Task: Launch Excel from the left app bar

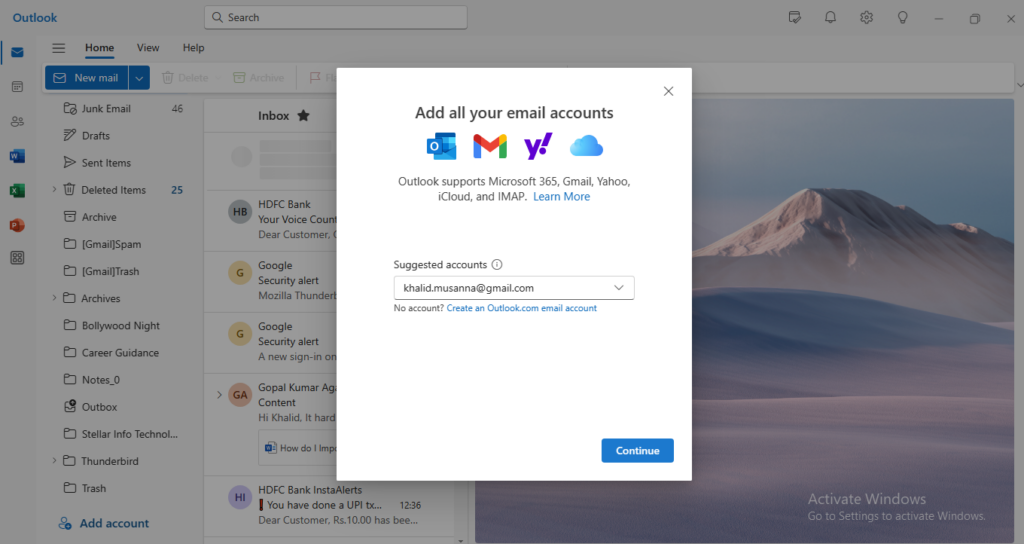Action: click(18, 191)
